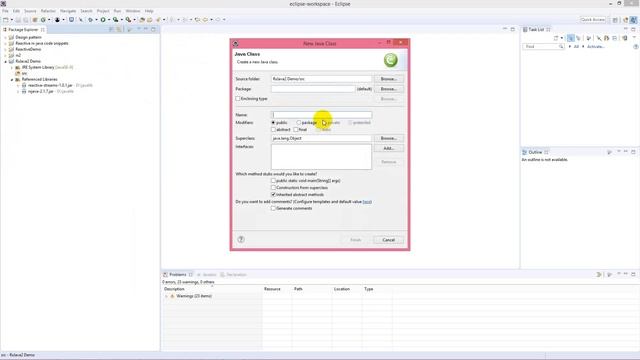
Task: Click Browse next to Package field
Action: coord(389,89)
